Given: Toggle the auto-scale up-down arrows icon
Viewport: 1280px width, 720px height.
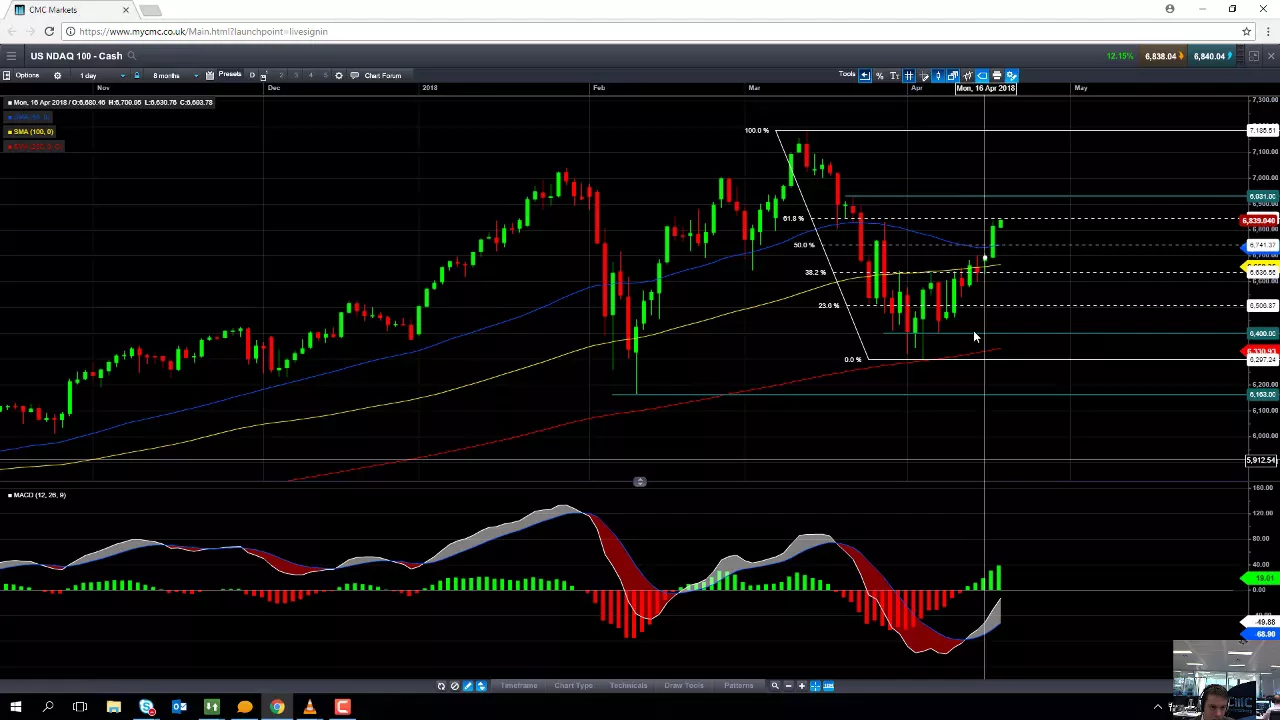Looking at the screenshot, I should click(481, 686).
